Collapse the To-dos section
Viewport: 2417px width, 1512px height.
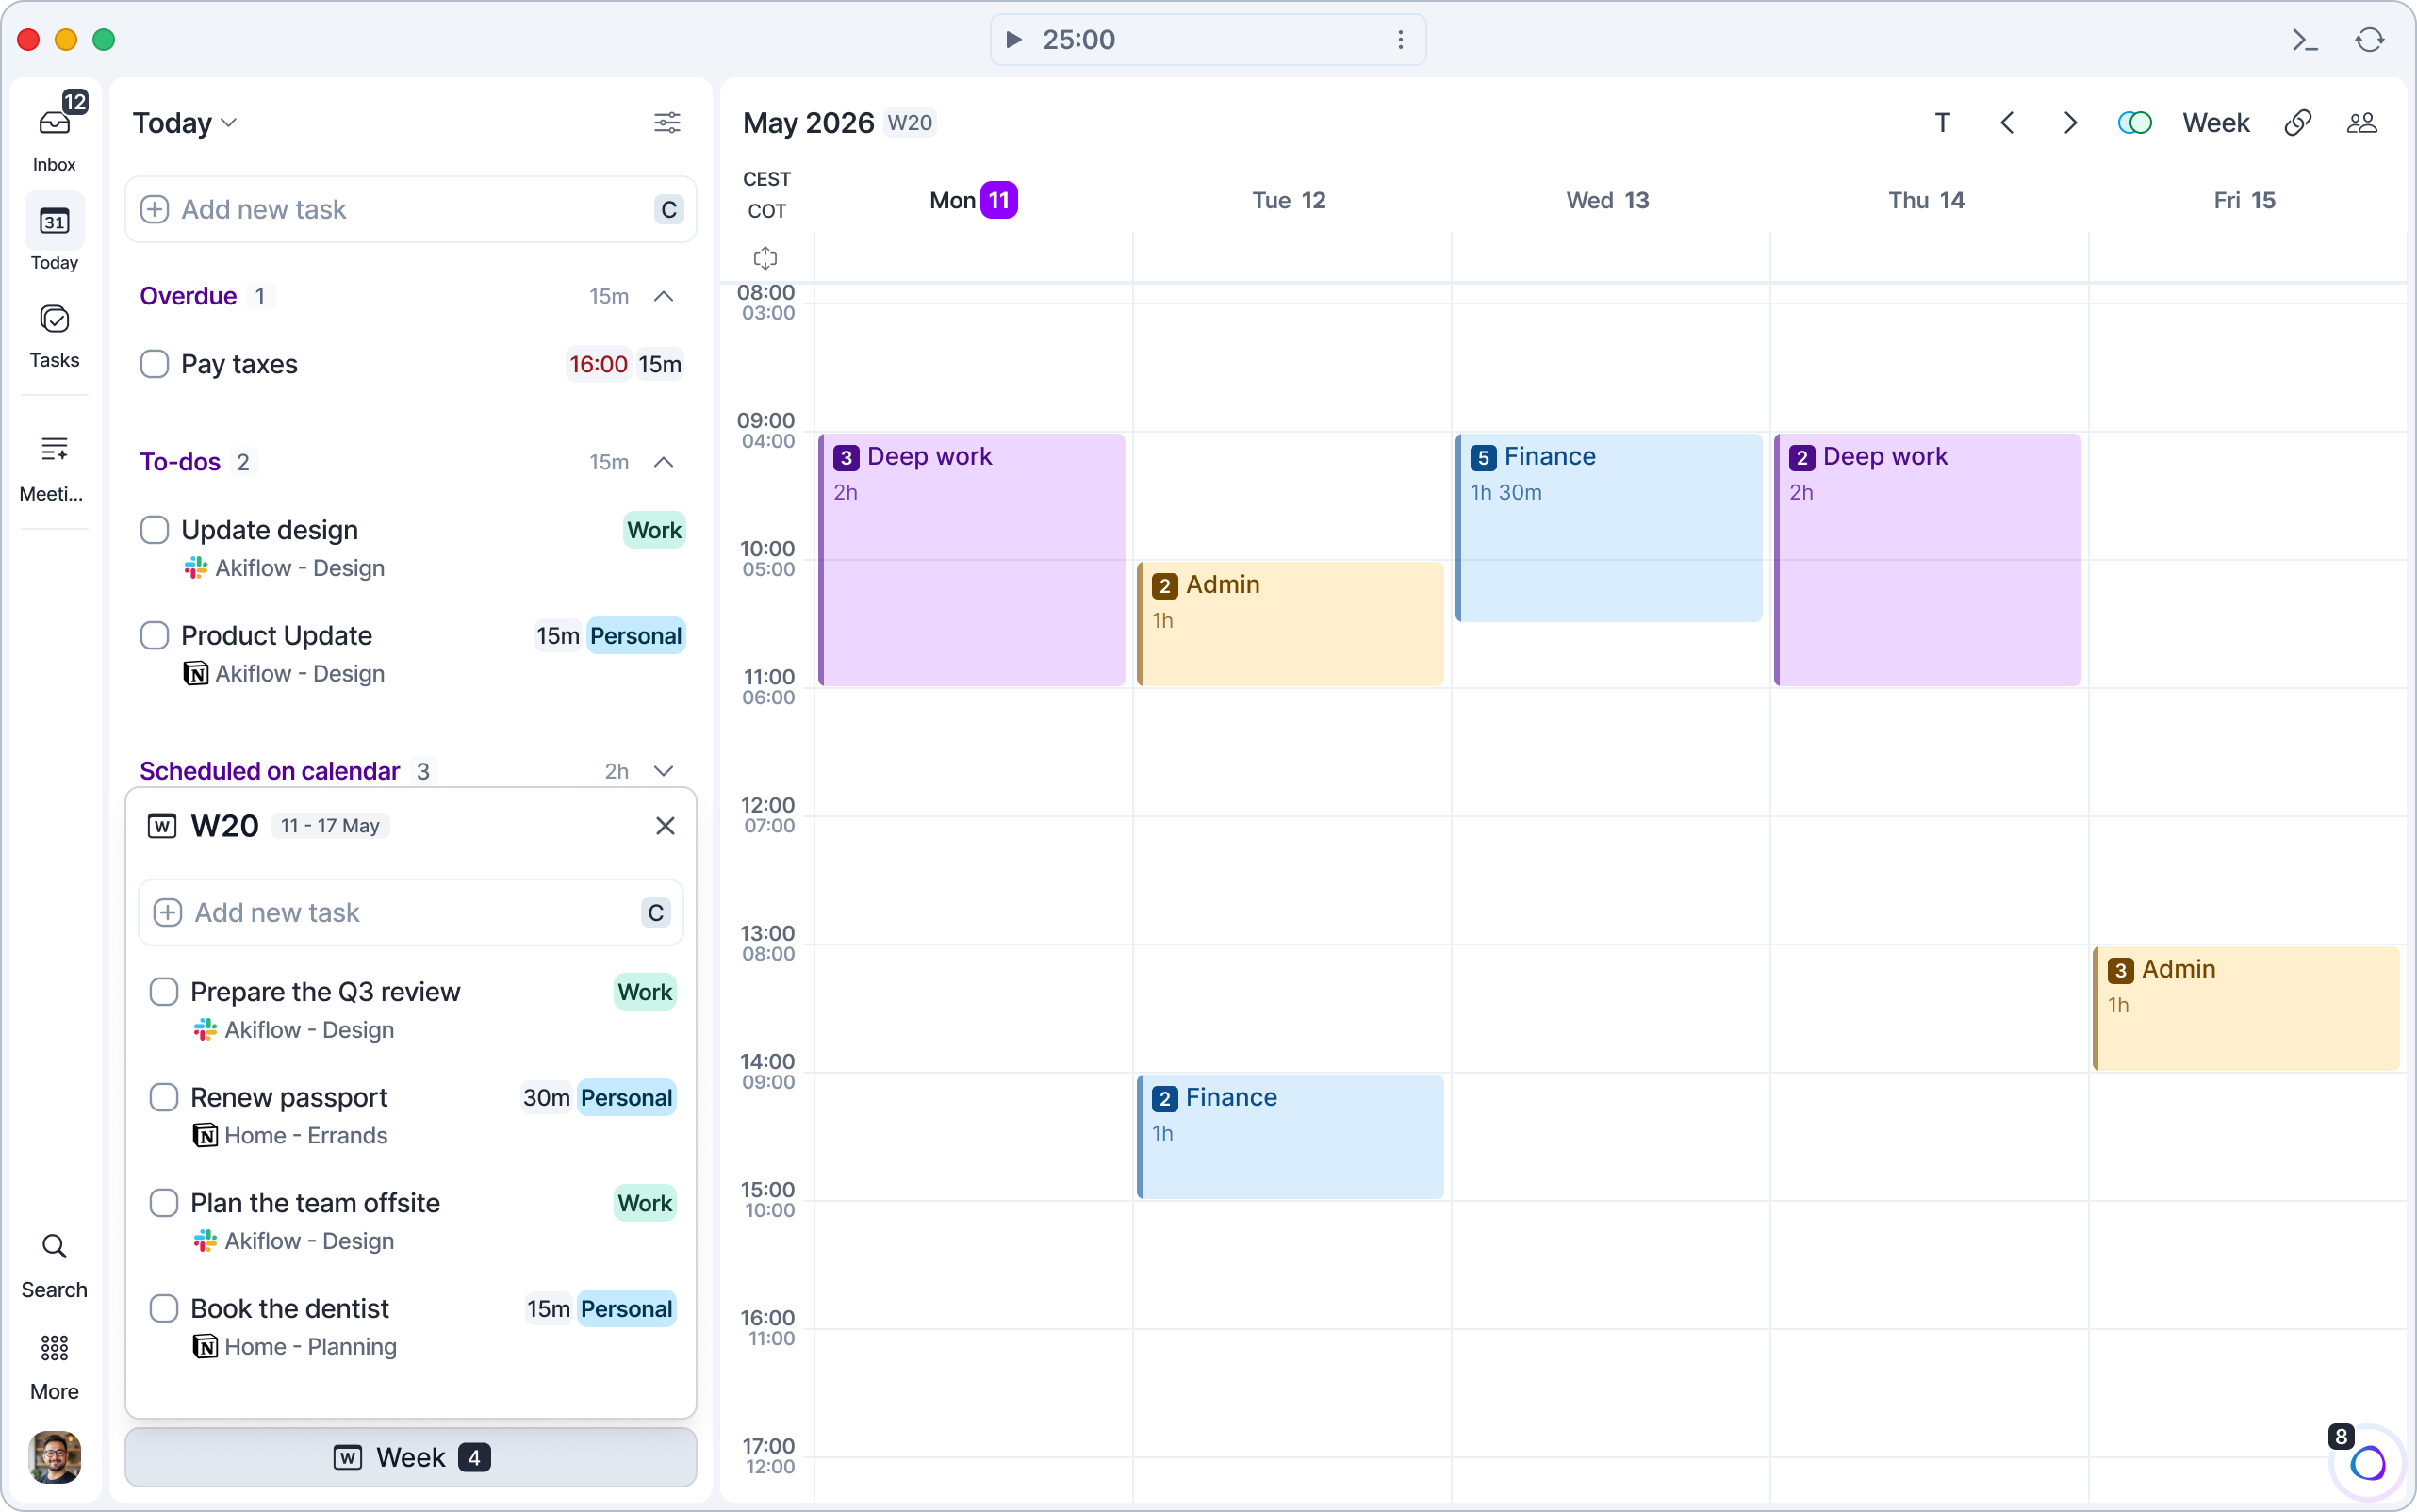663,462
